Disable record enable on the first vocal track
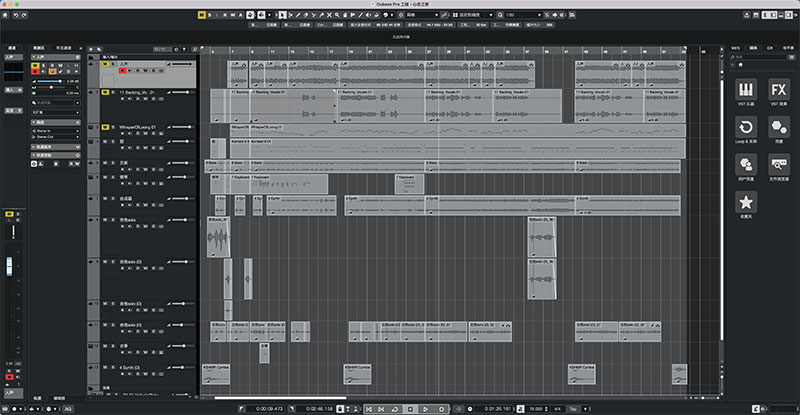This screenshot has width=800, height=415. pyautogui.click(x=122, y=70)
